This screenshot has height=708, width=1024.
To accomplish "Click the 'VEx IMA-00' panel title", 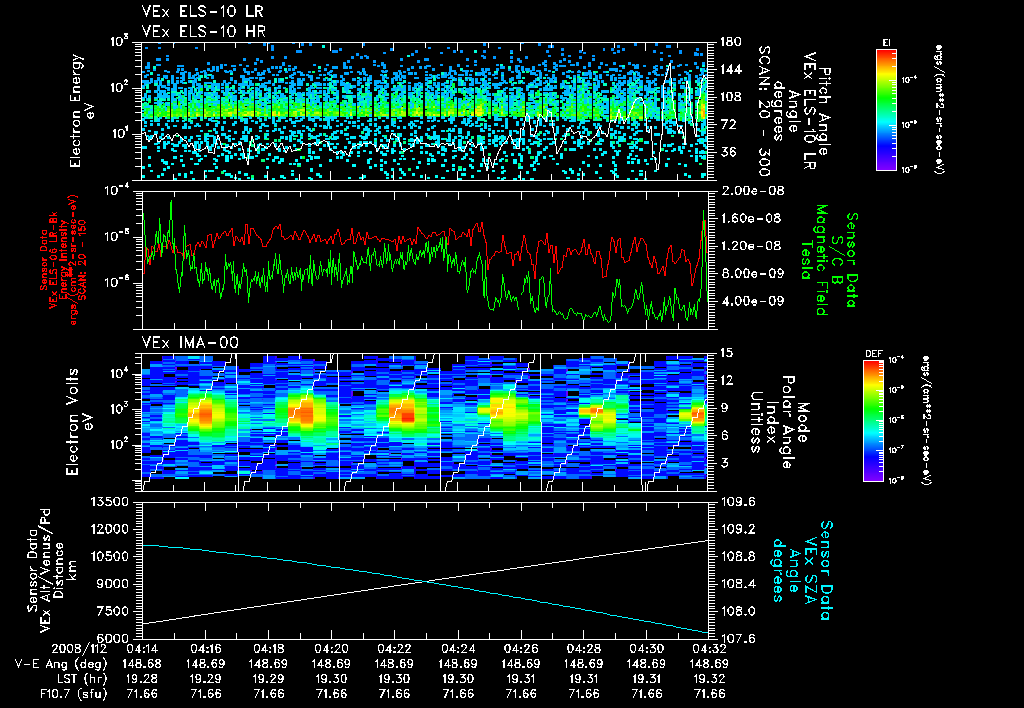I will pyautogui.click(x=190, y=342).
